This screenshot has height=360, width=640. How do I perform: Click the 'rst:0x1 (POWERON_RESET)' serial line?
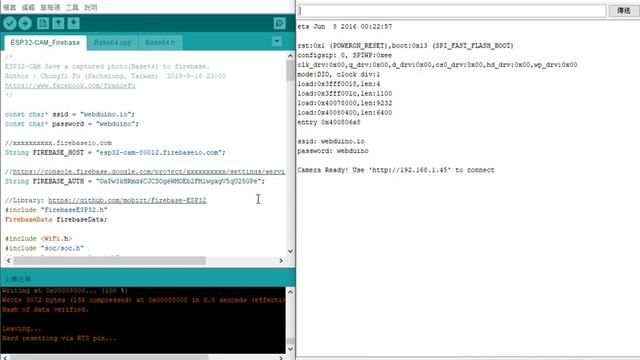406,46
